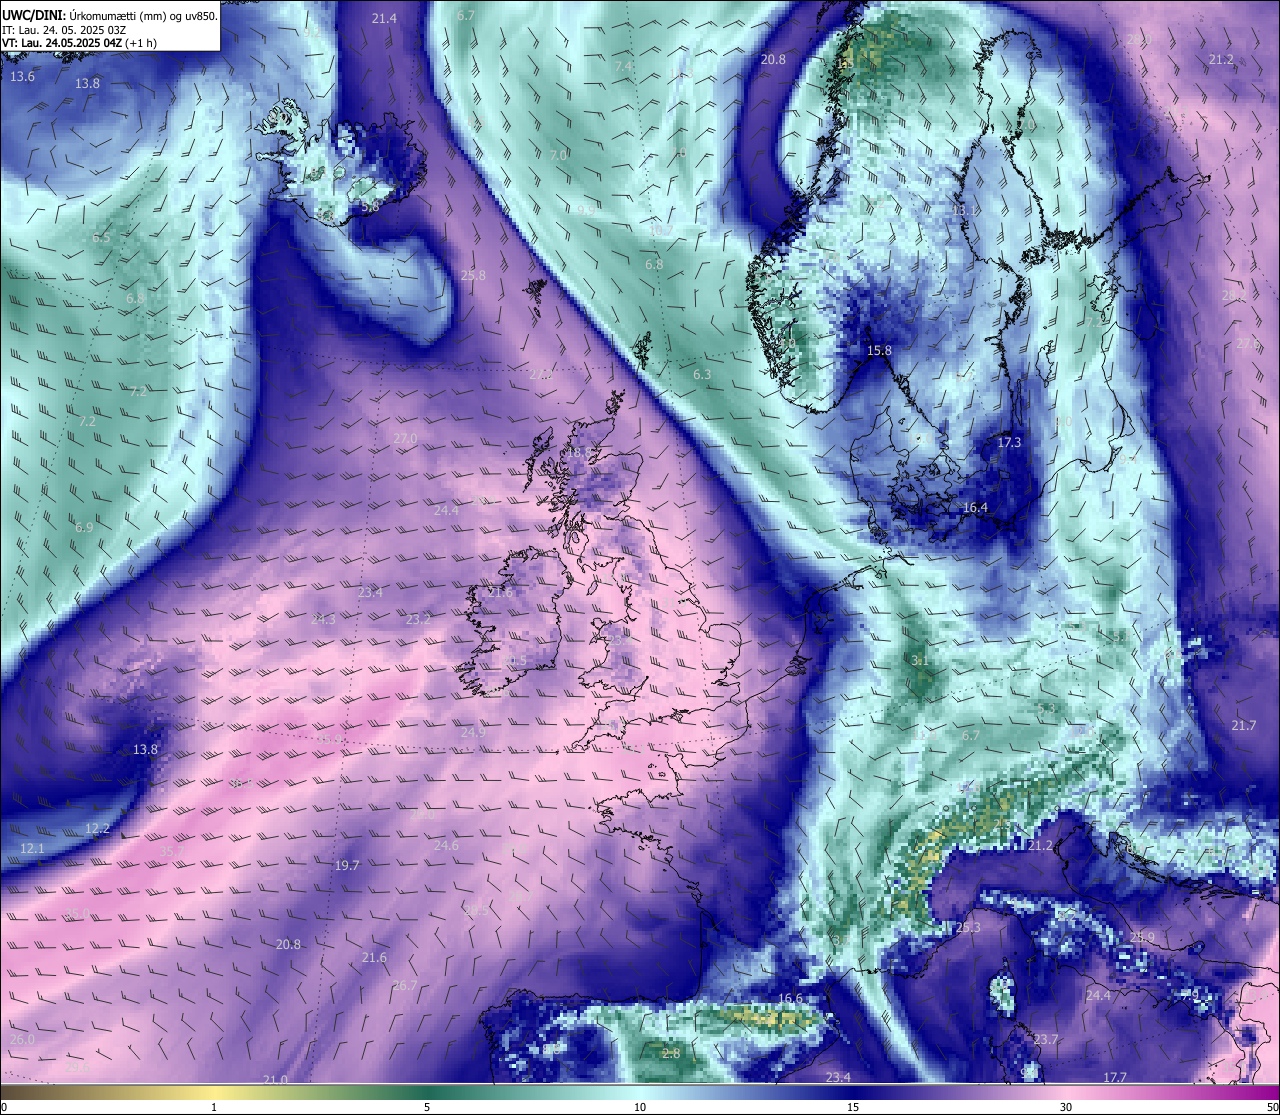The height and width of the screenshot is (1115, 1280).
Task: Click the legend tick label '1'
Action: tap(214, 1107)
